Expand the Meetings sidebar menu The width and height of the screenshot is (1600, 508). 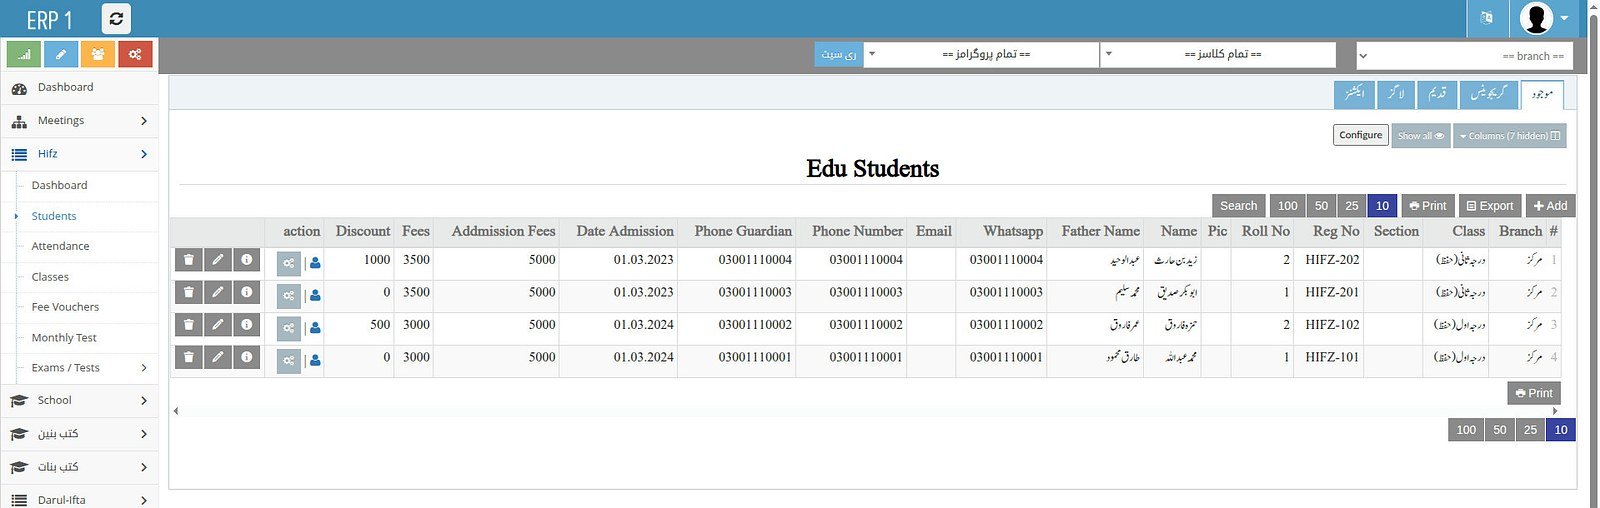pos(79,121)
